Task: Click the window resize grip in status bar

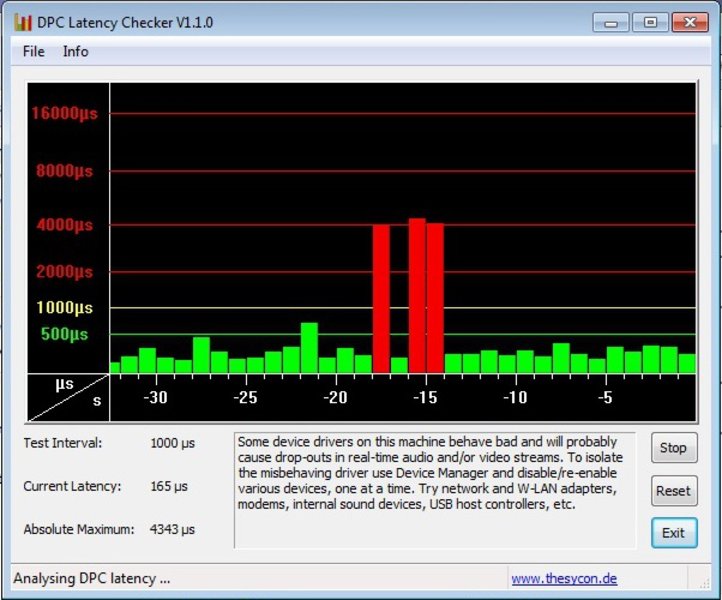Action: pos(705,583)
